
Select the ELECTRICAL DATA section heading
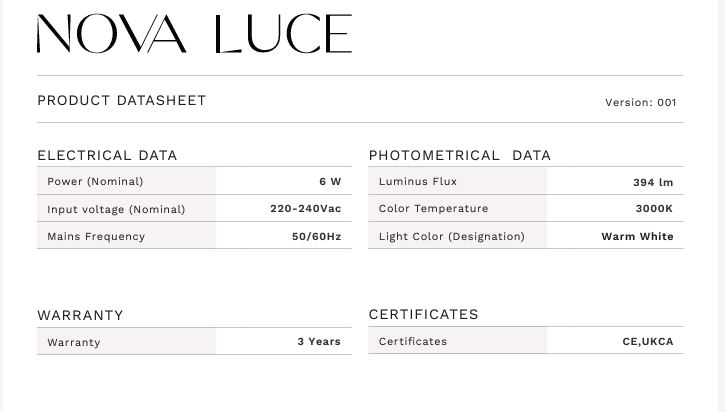click(x=107, y=155)
